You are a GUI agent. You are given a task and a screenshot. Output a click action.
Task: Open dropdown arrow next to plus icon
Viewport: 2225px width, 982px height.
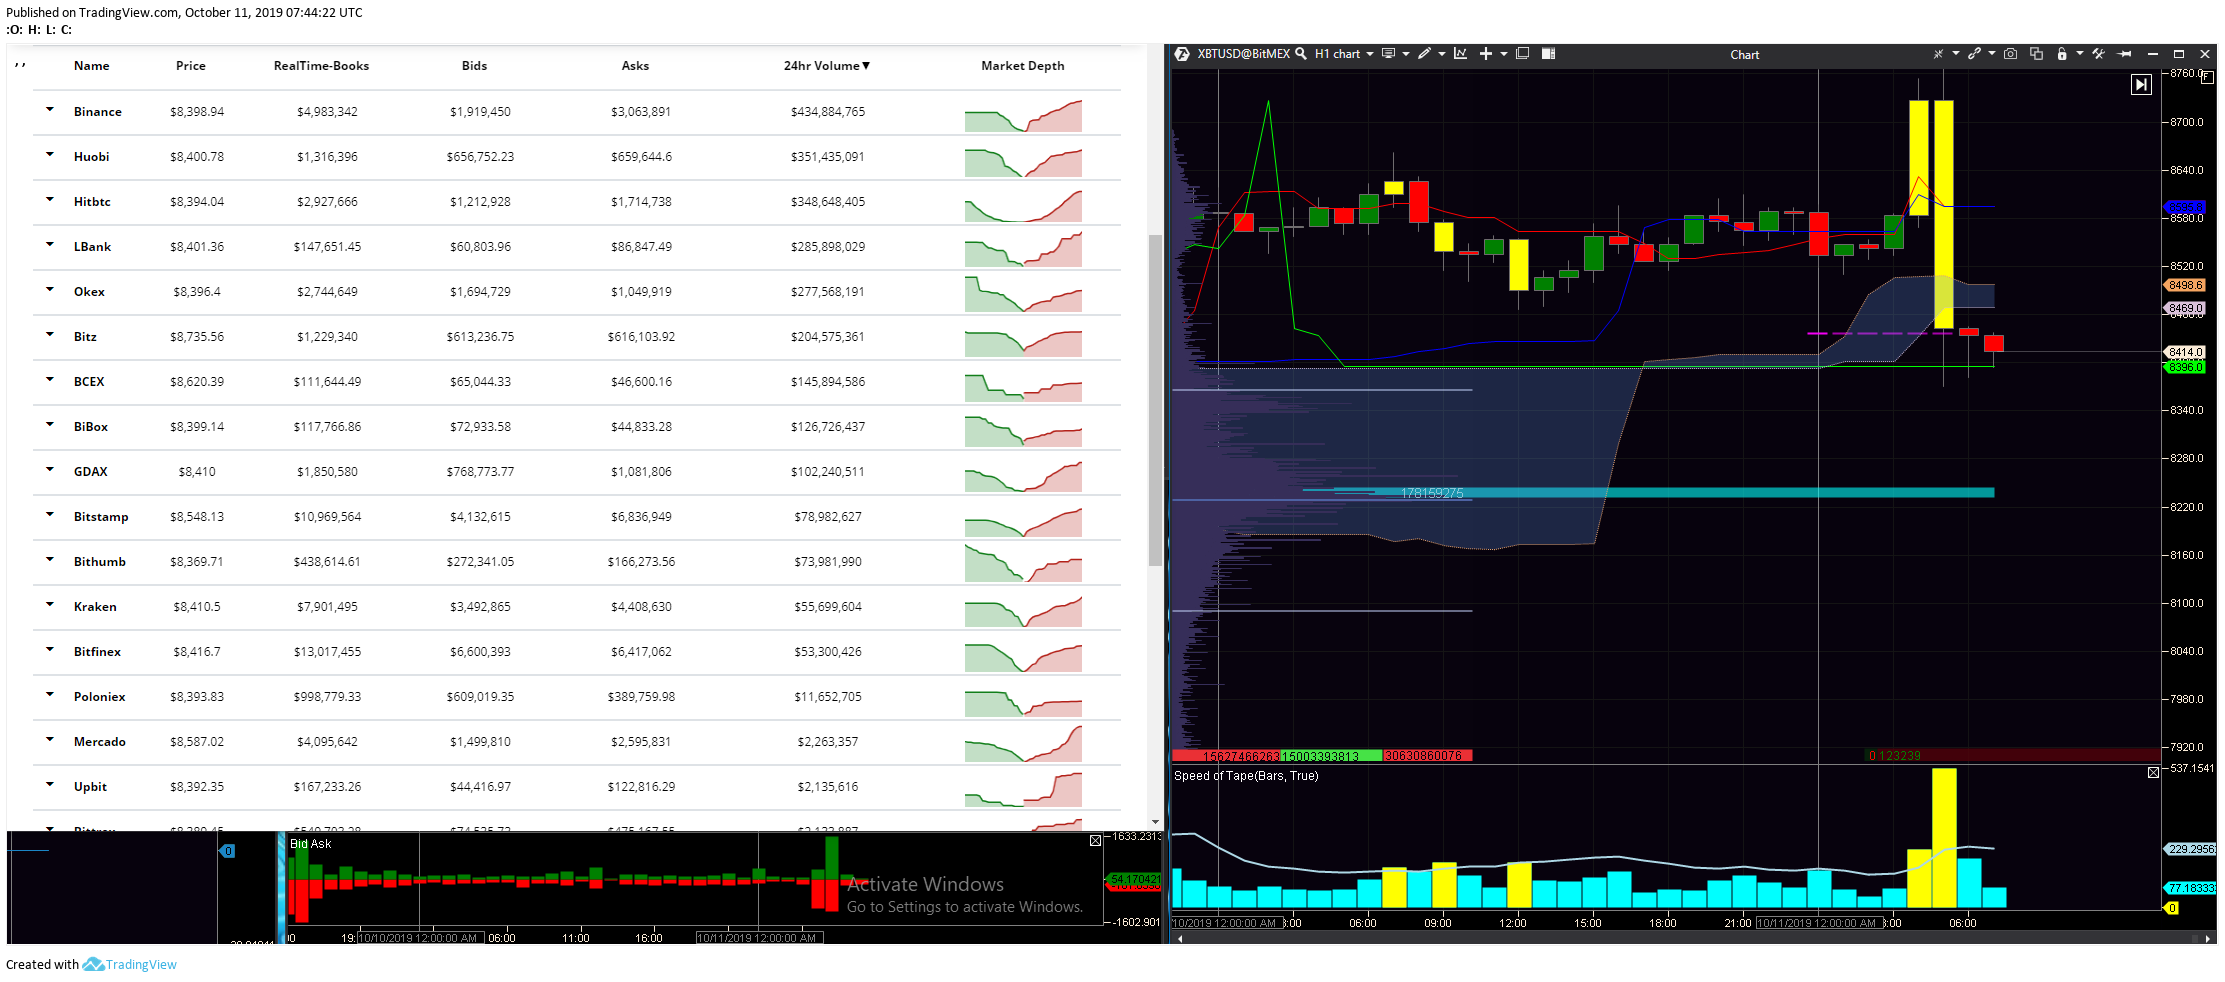[1504, 54]
